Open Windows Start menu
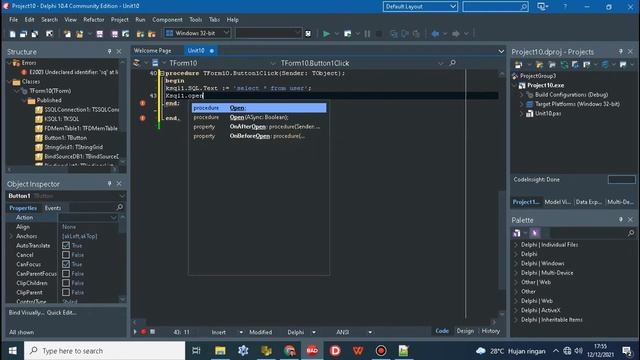This screenshot has width=640, height=360. click(13, 351)
